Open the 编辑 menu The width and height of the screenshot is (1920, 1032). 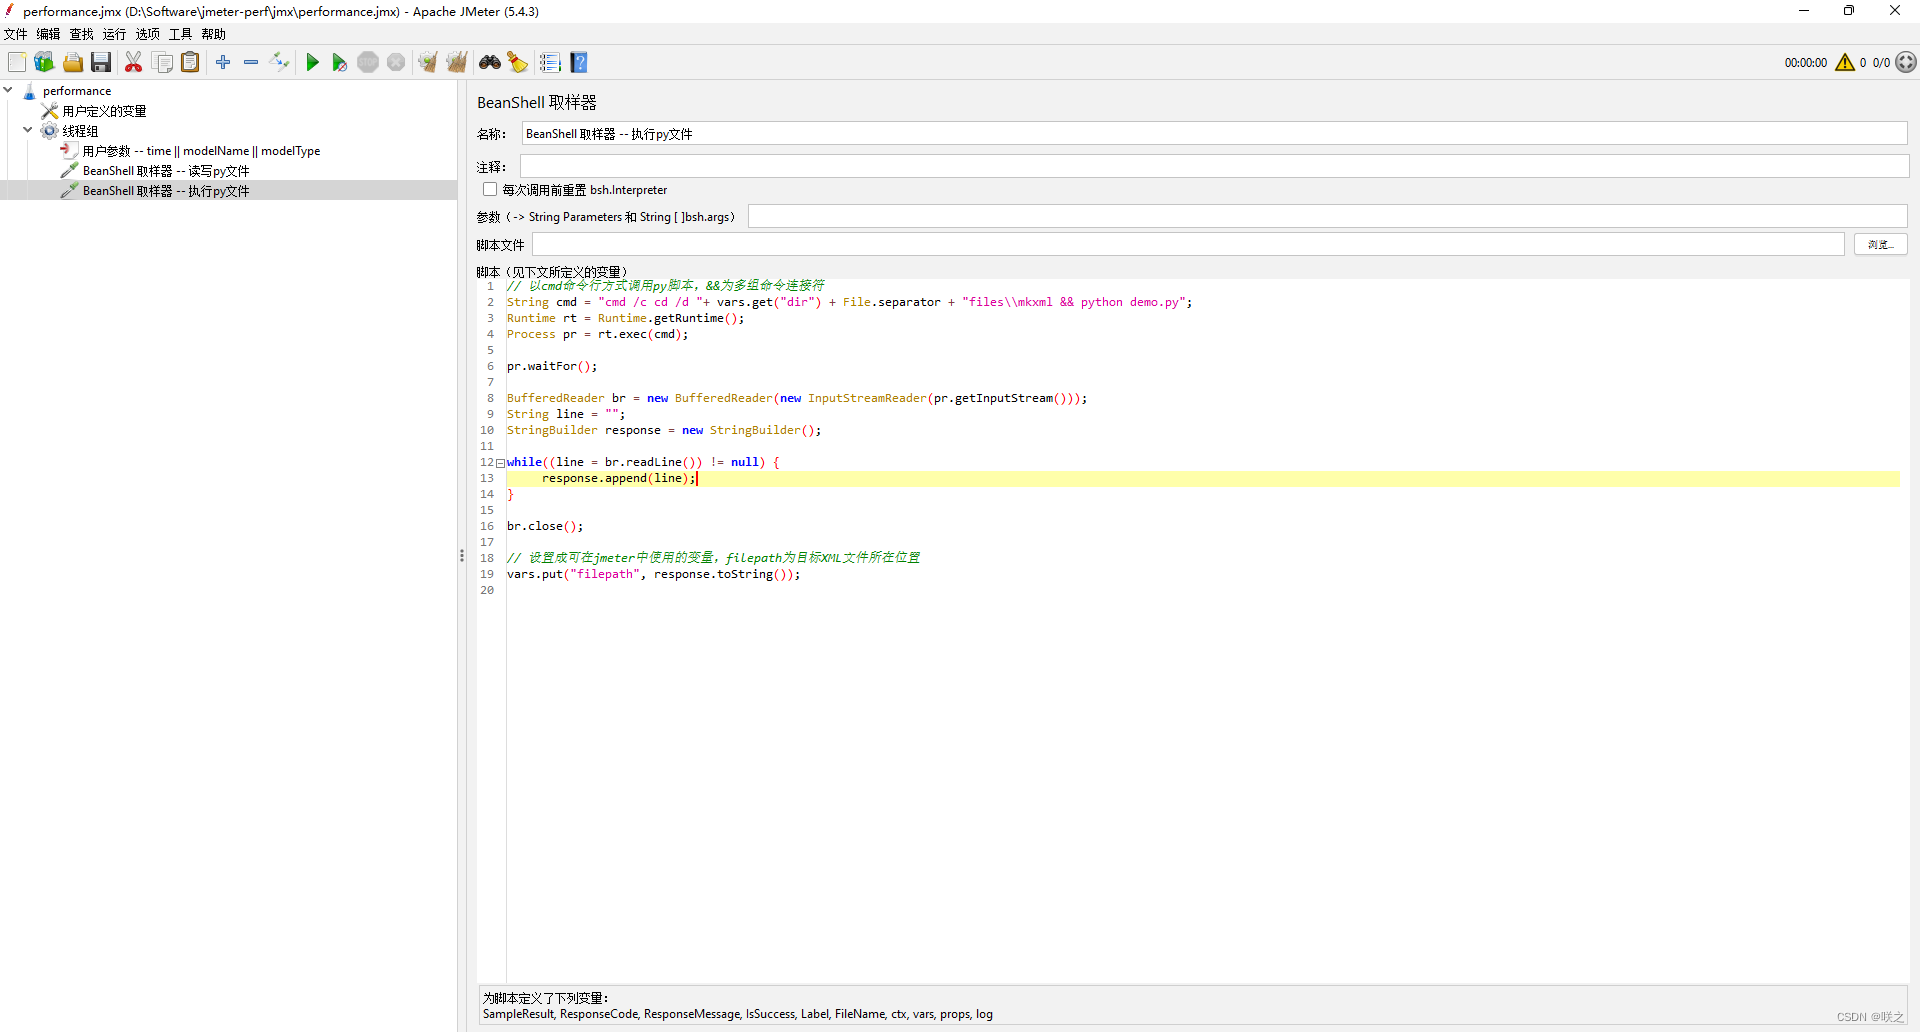point(49,34)
